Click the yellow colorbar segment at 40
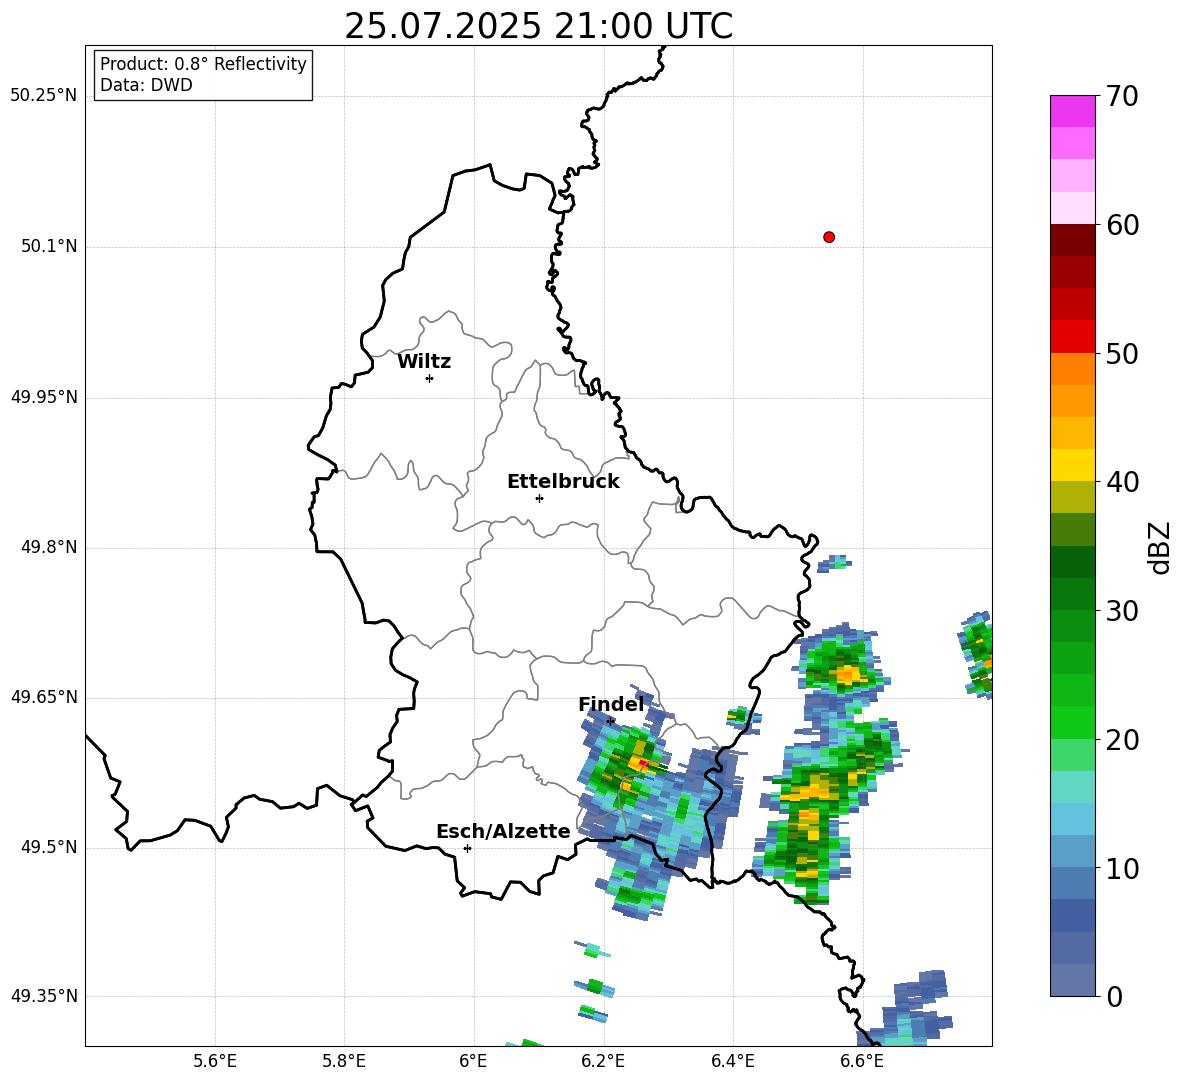 coord(1072,465)
